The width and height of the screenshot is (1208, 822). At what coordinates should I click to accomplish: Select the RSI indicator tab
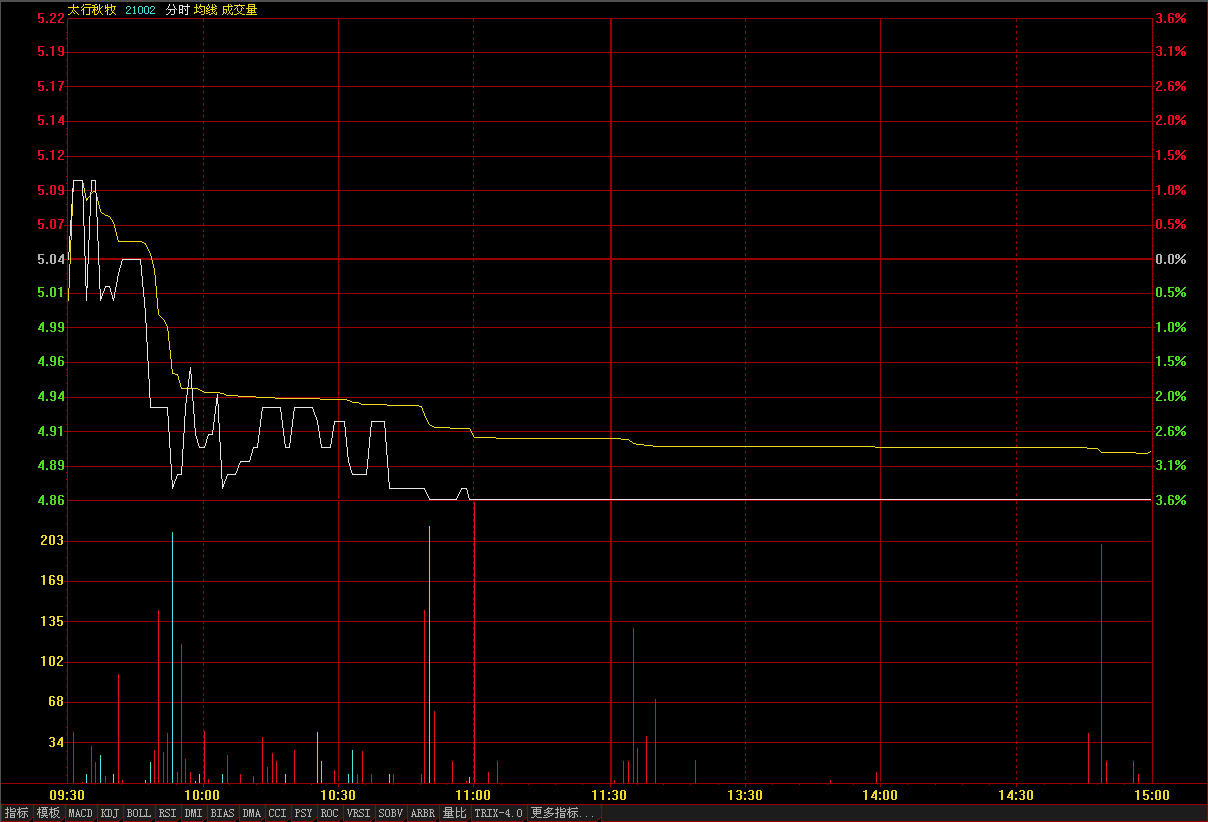(x=168, y=813)
